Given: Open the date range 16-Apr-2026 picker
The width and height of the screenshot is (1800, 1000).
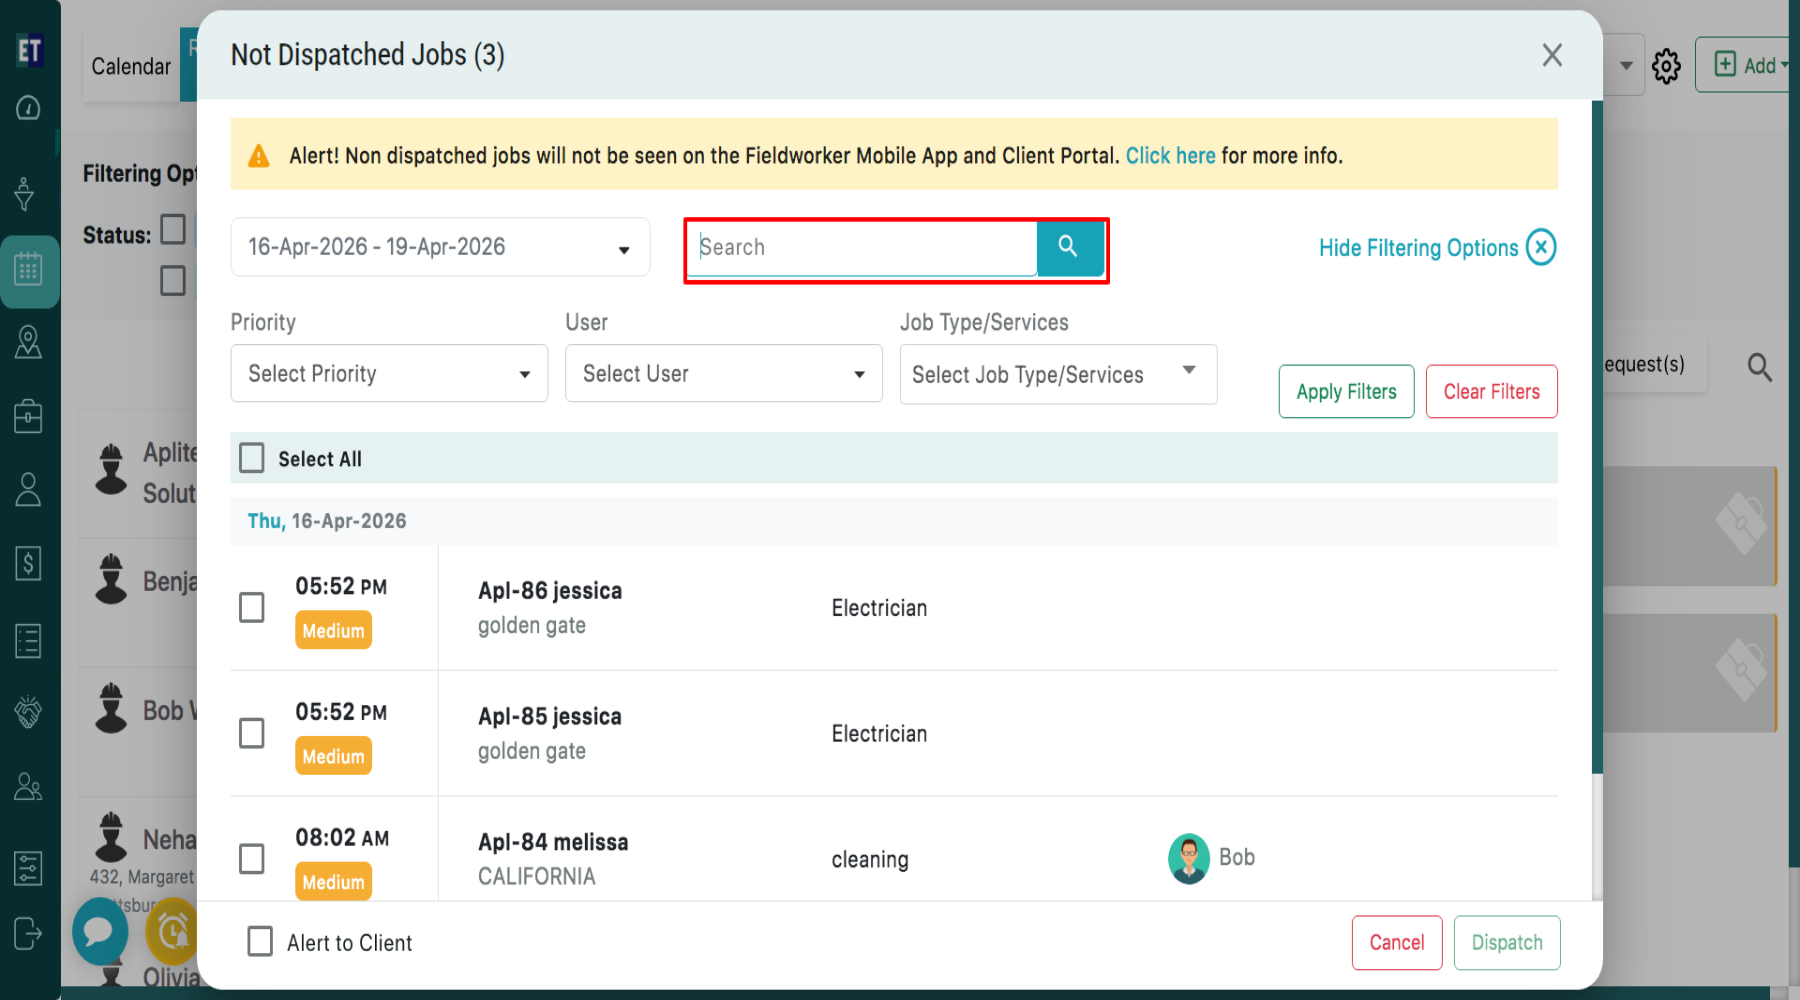Looking at the screenshot, I should (x=440, y=247).
